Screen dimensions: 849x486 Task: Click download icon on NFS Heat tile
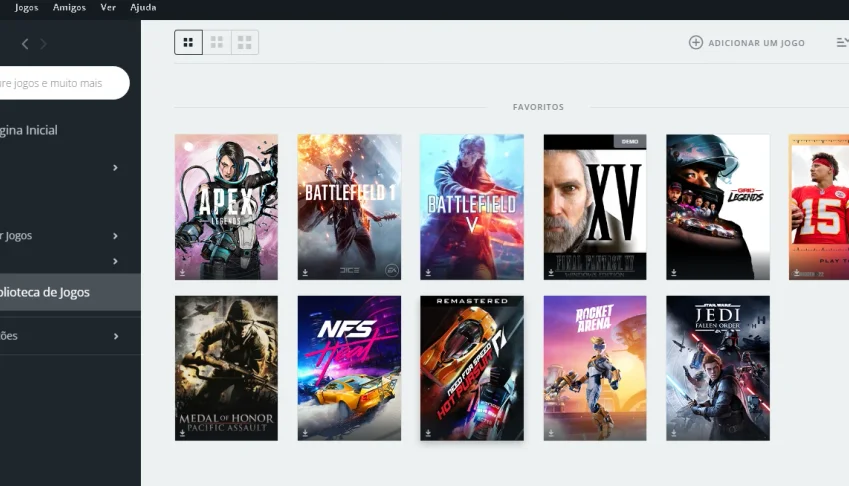[x=305, y=434]
